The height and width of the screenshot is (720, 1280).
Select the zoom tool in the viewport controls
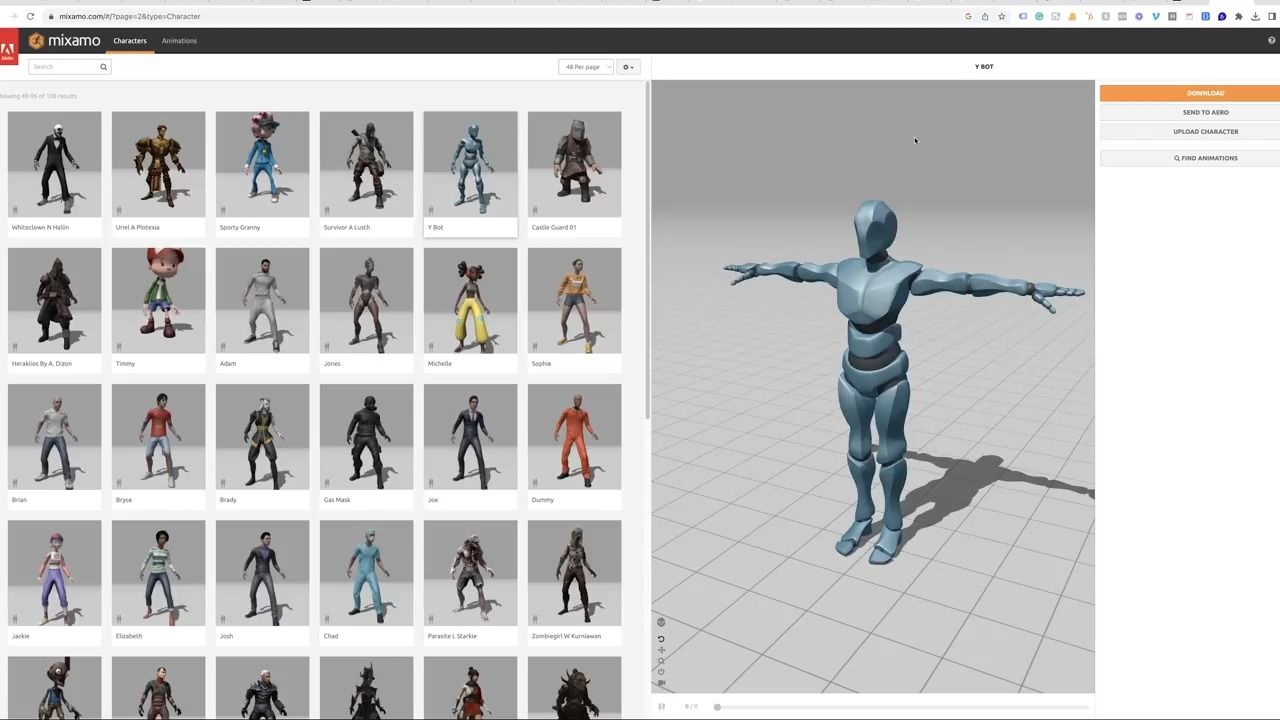point(661,660)
